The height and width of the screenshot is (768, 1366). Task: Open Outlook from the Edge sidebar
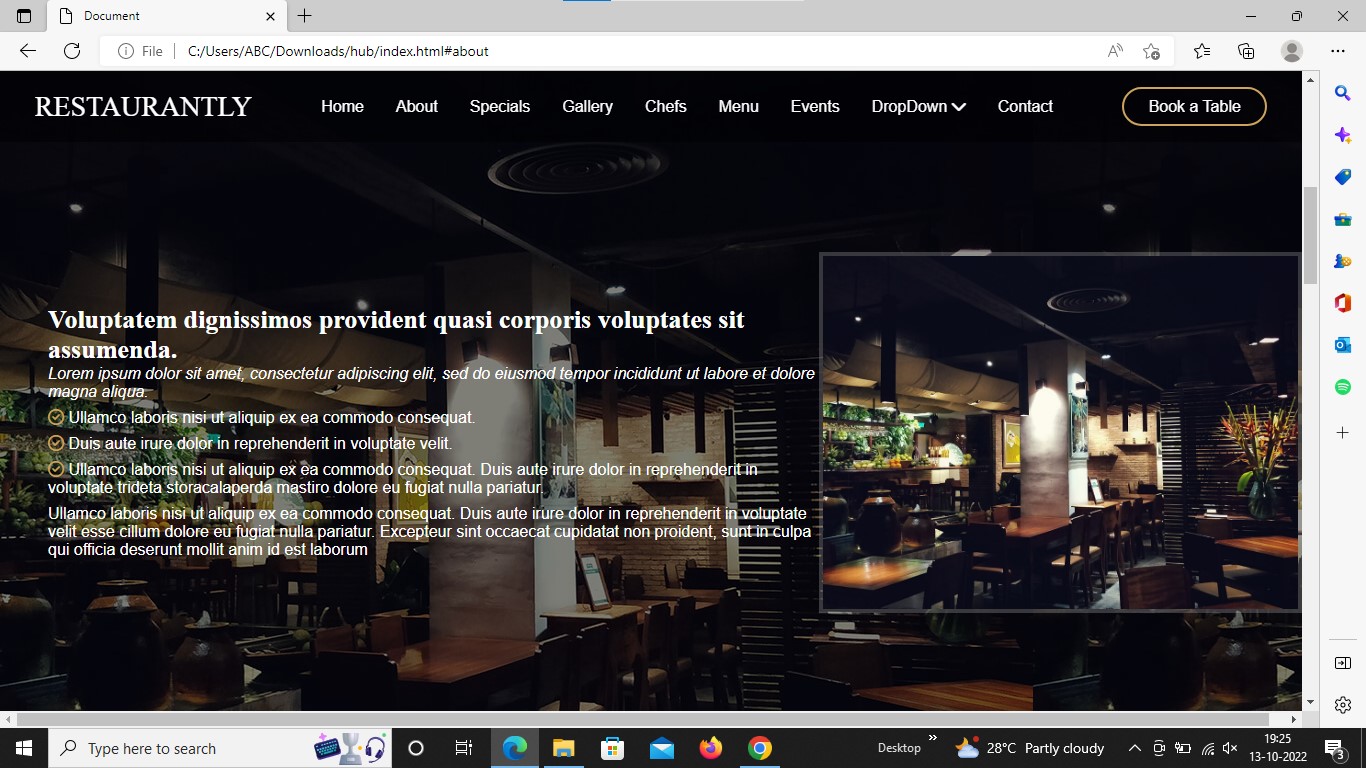[x=1343, y=344]
